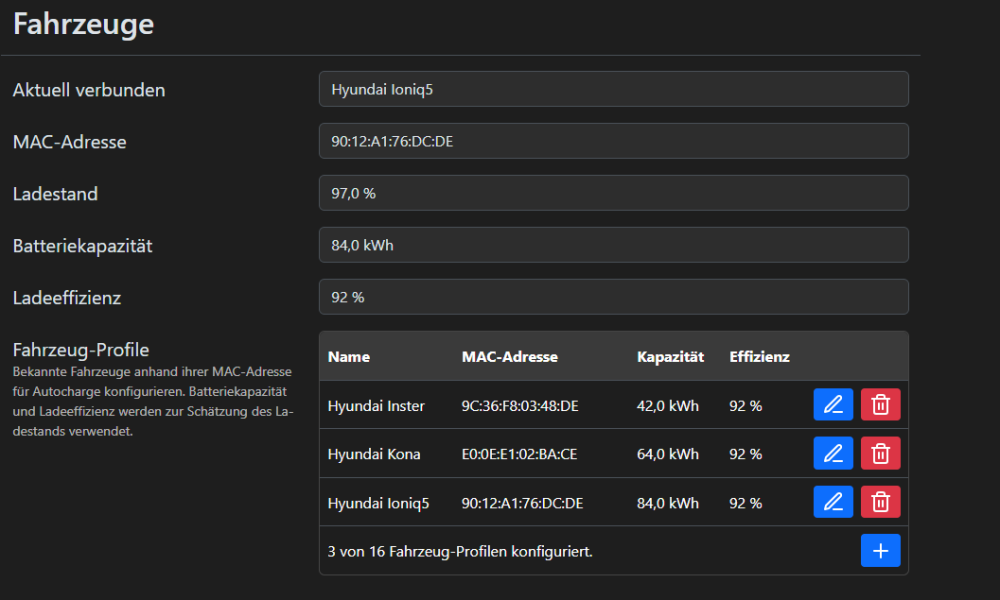Edit the Hyundai Kona vehicle profile
1000x600 pixels.
pyautogui.click(x=833, y=453)
